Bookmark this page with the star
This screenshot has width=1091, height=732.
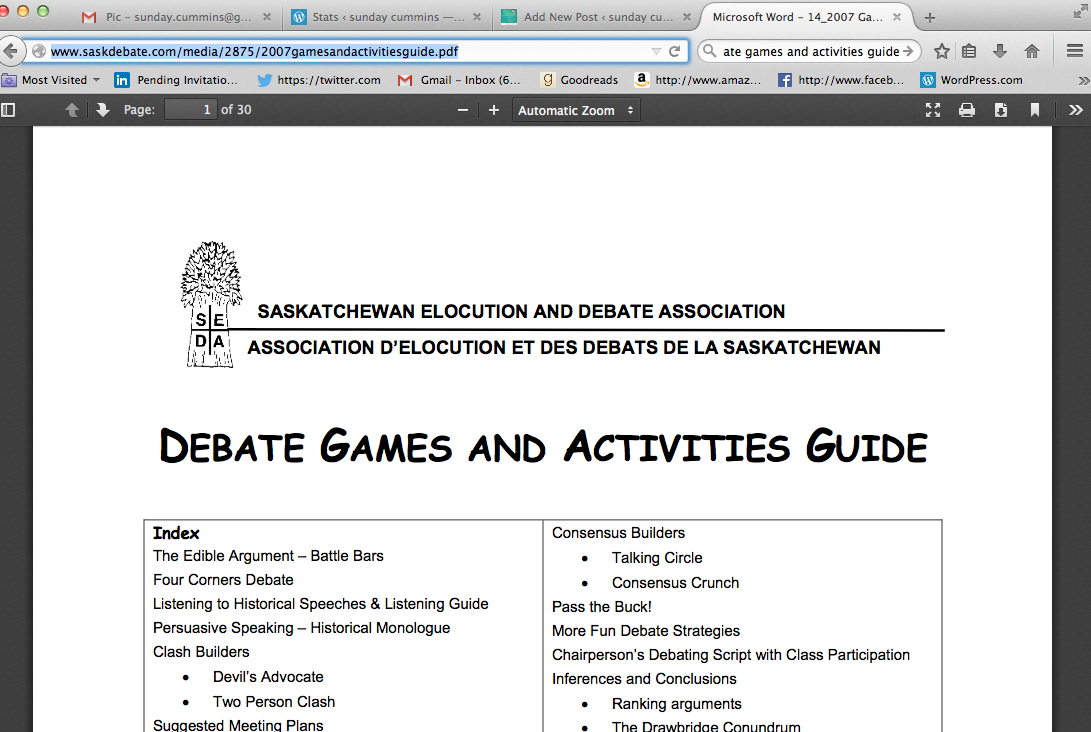tap(941, 51)
